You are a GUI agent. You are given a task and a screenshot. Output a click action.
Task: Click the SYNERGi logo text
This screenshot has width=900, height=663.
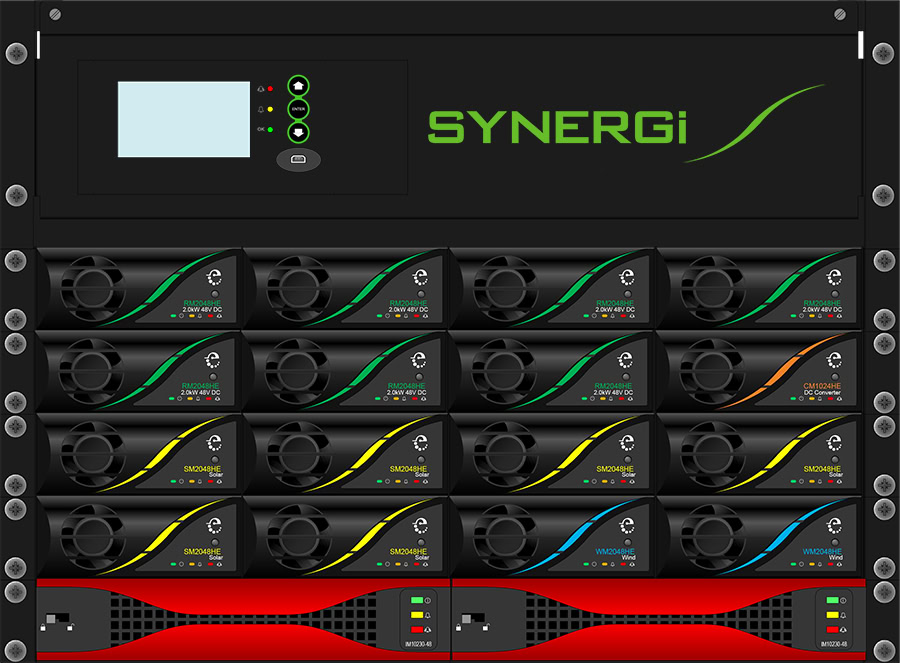tap(558, 127)
